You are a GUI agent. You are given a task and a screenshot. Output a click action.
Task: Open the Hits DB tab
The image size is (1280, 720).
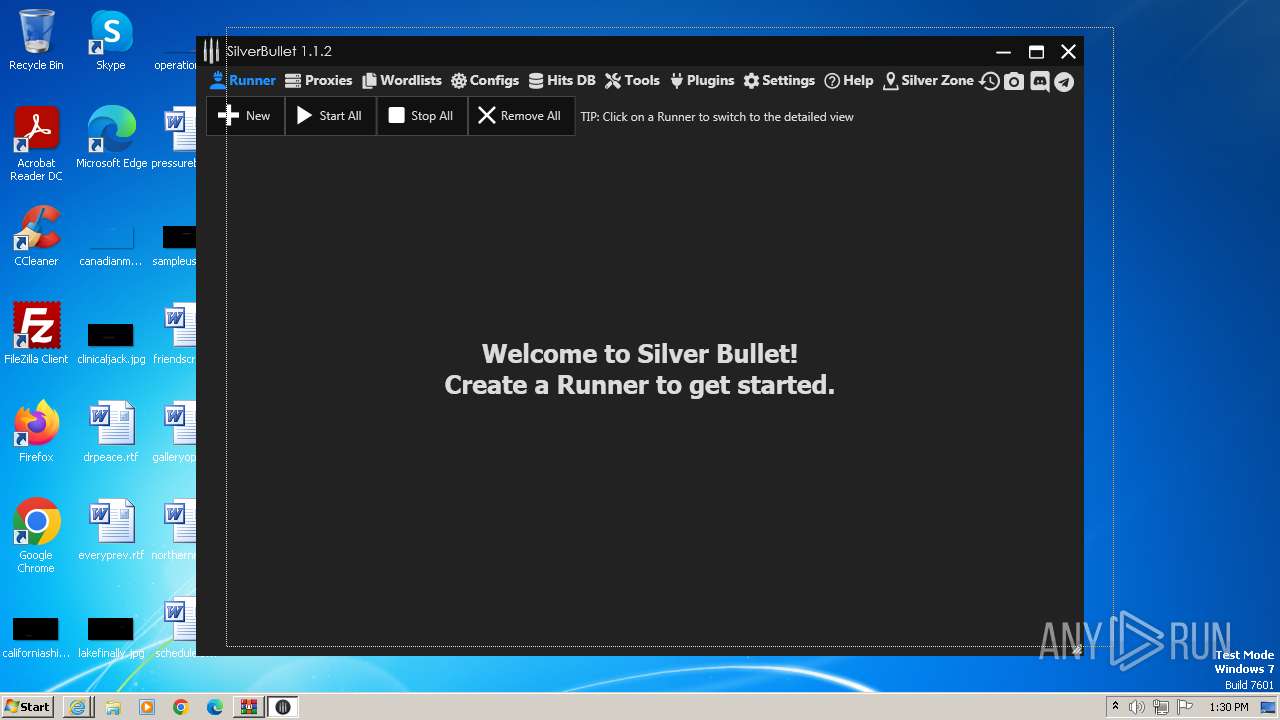(x=562, y=81)
